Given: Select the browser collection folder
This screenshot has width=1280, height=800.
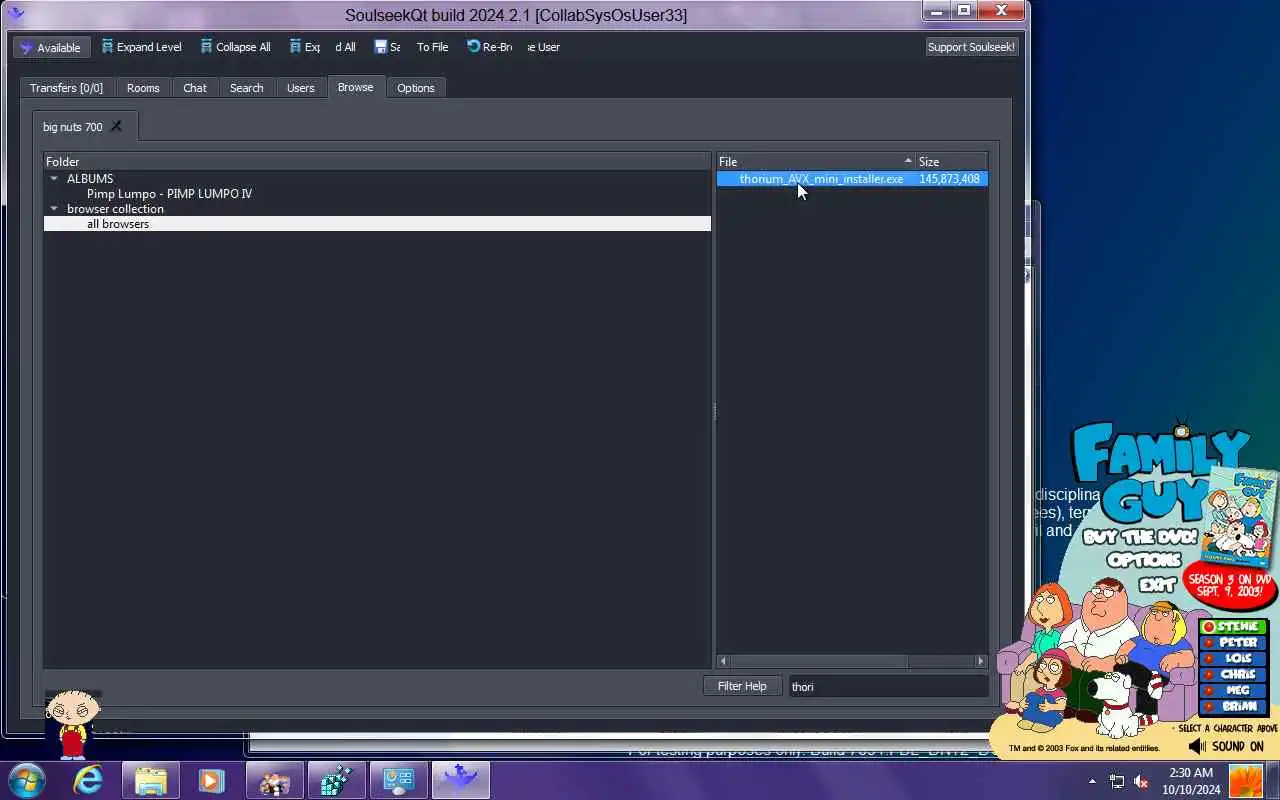Looking at the screenshot, I should coord(115,209).
